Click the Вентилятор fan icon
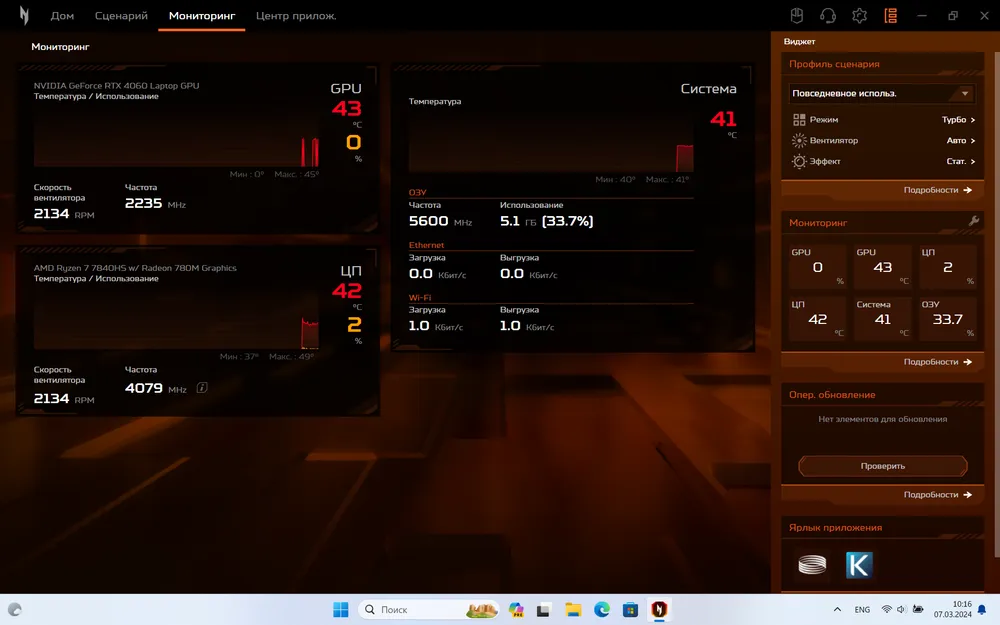The image size is (1000, 625). (x=799, y=140)
